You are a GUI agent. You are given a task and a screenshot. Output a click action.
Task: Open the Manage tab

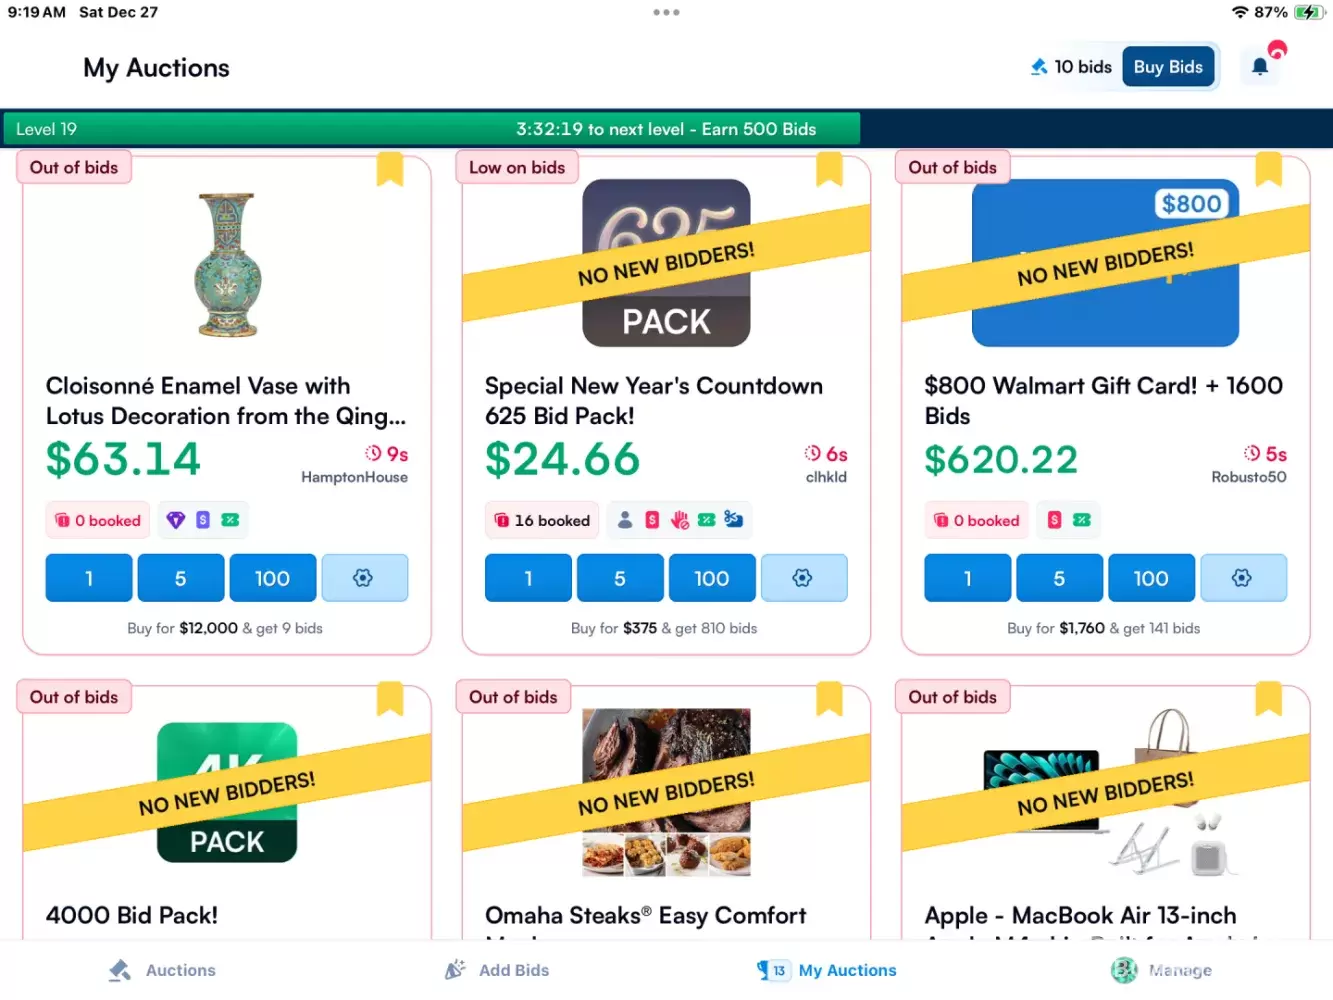click(x=1161, y=970)
